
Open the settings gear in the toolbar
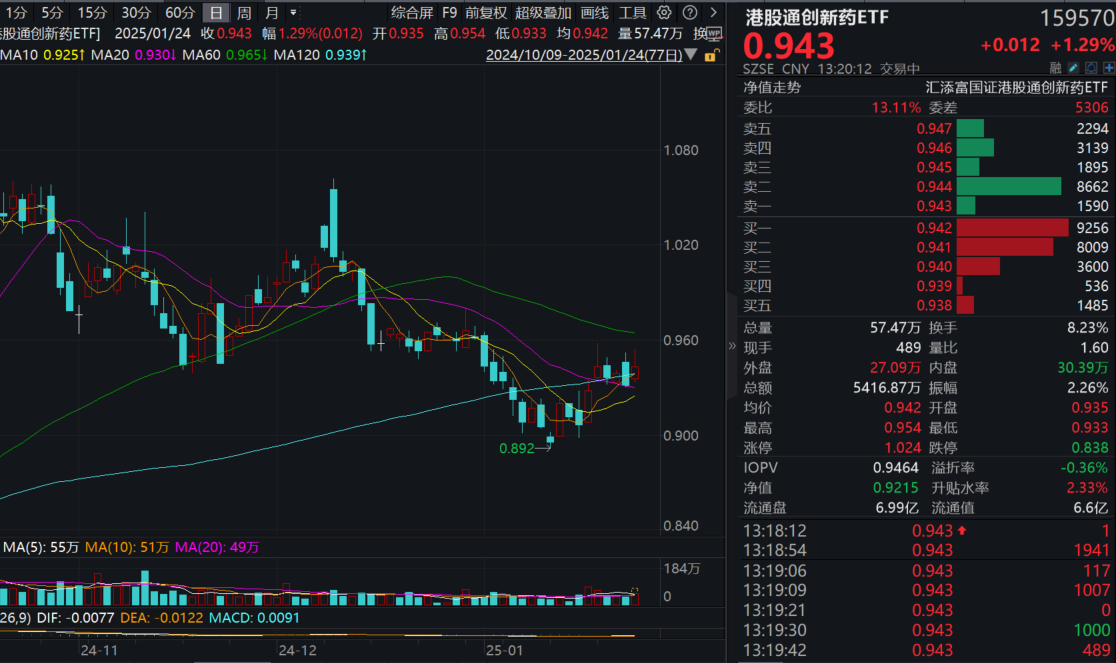662,13
